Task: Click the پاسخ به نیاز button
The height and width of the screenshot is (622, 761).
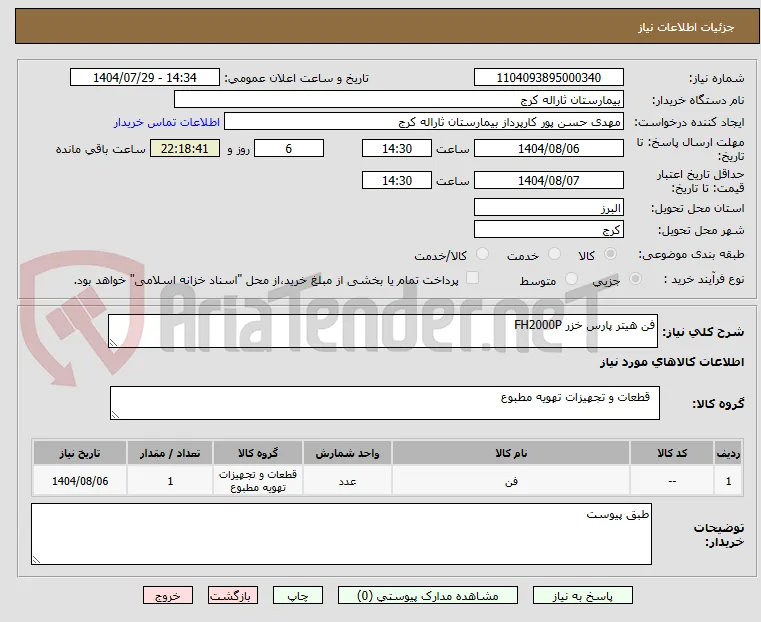Action: tap(582, 595)
